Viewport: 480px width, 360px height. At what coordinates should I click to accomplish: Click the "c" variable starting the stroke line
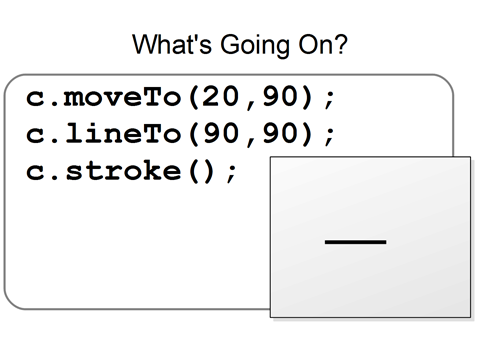tap(35, 171)
